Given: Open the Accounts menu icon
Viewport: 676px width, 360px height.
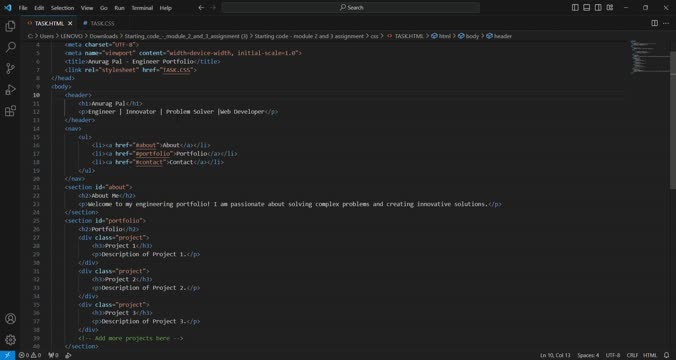Looking at the screenshot, I should pyautogui.click(x=10, y=319).
